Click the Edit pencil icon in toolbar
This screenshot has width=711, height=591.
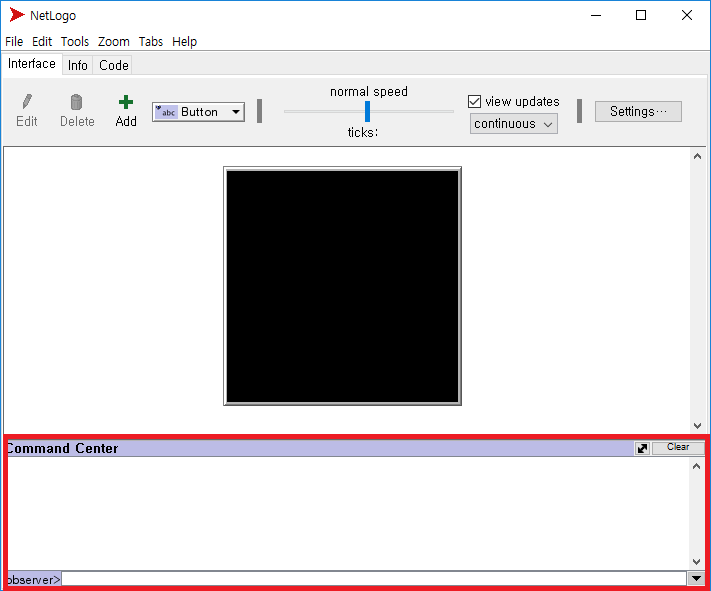point(27,102)
